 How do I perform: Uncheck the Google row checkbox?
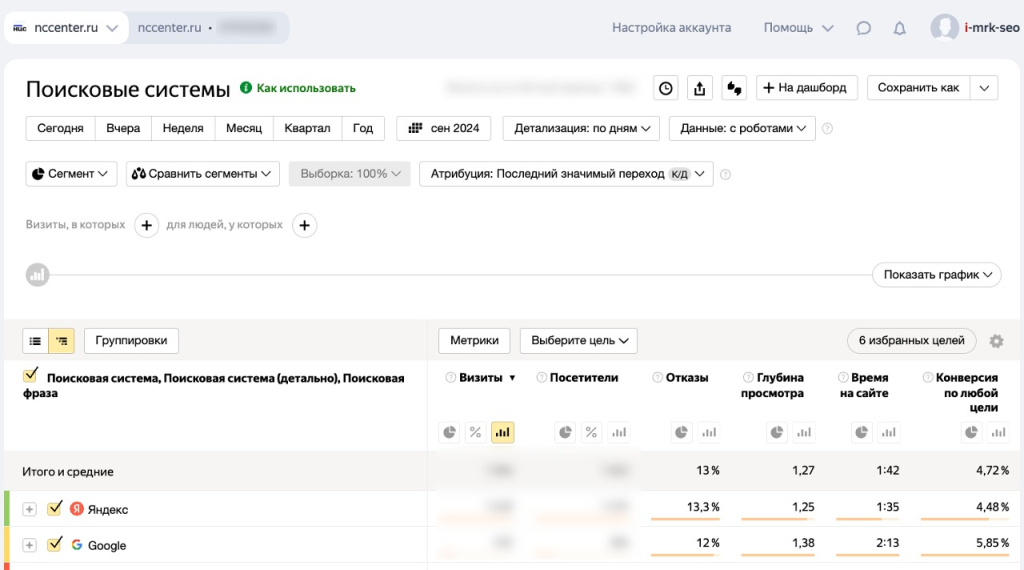(55, 545)
